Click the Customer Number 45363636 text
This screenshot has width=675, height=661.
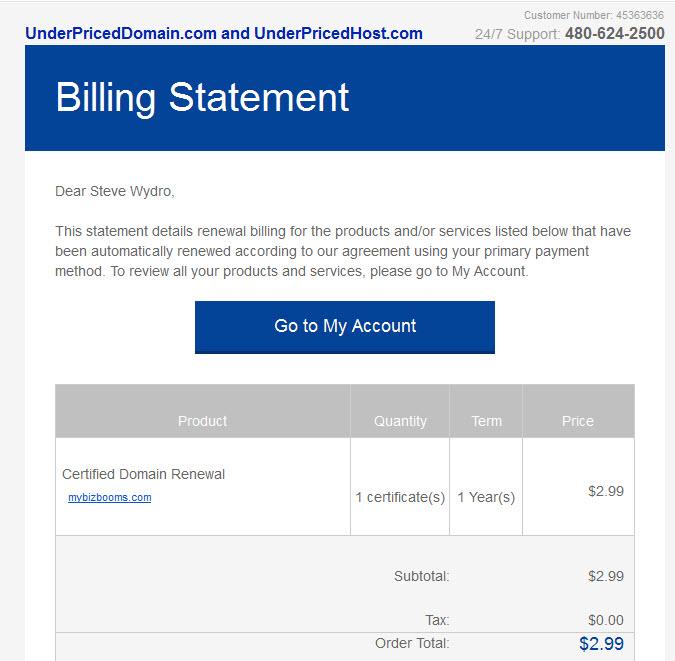click(x=594, y=15)
